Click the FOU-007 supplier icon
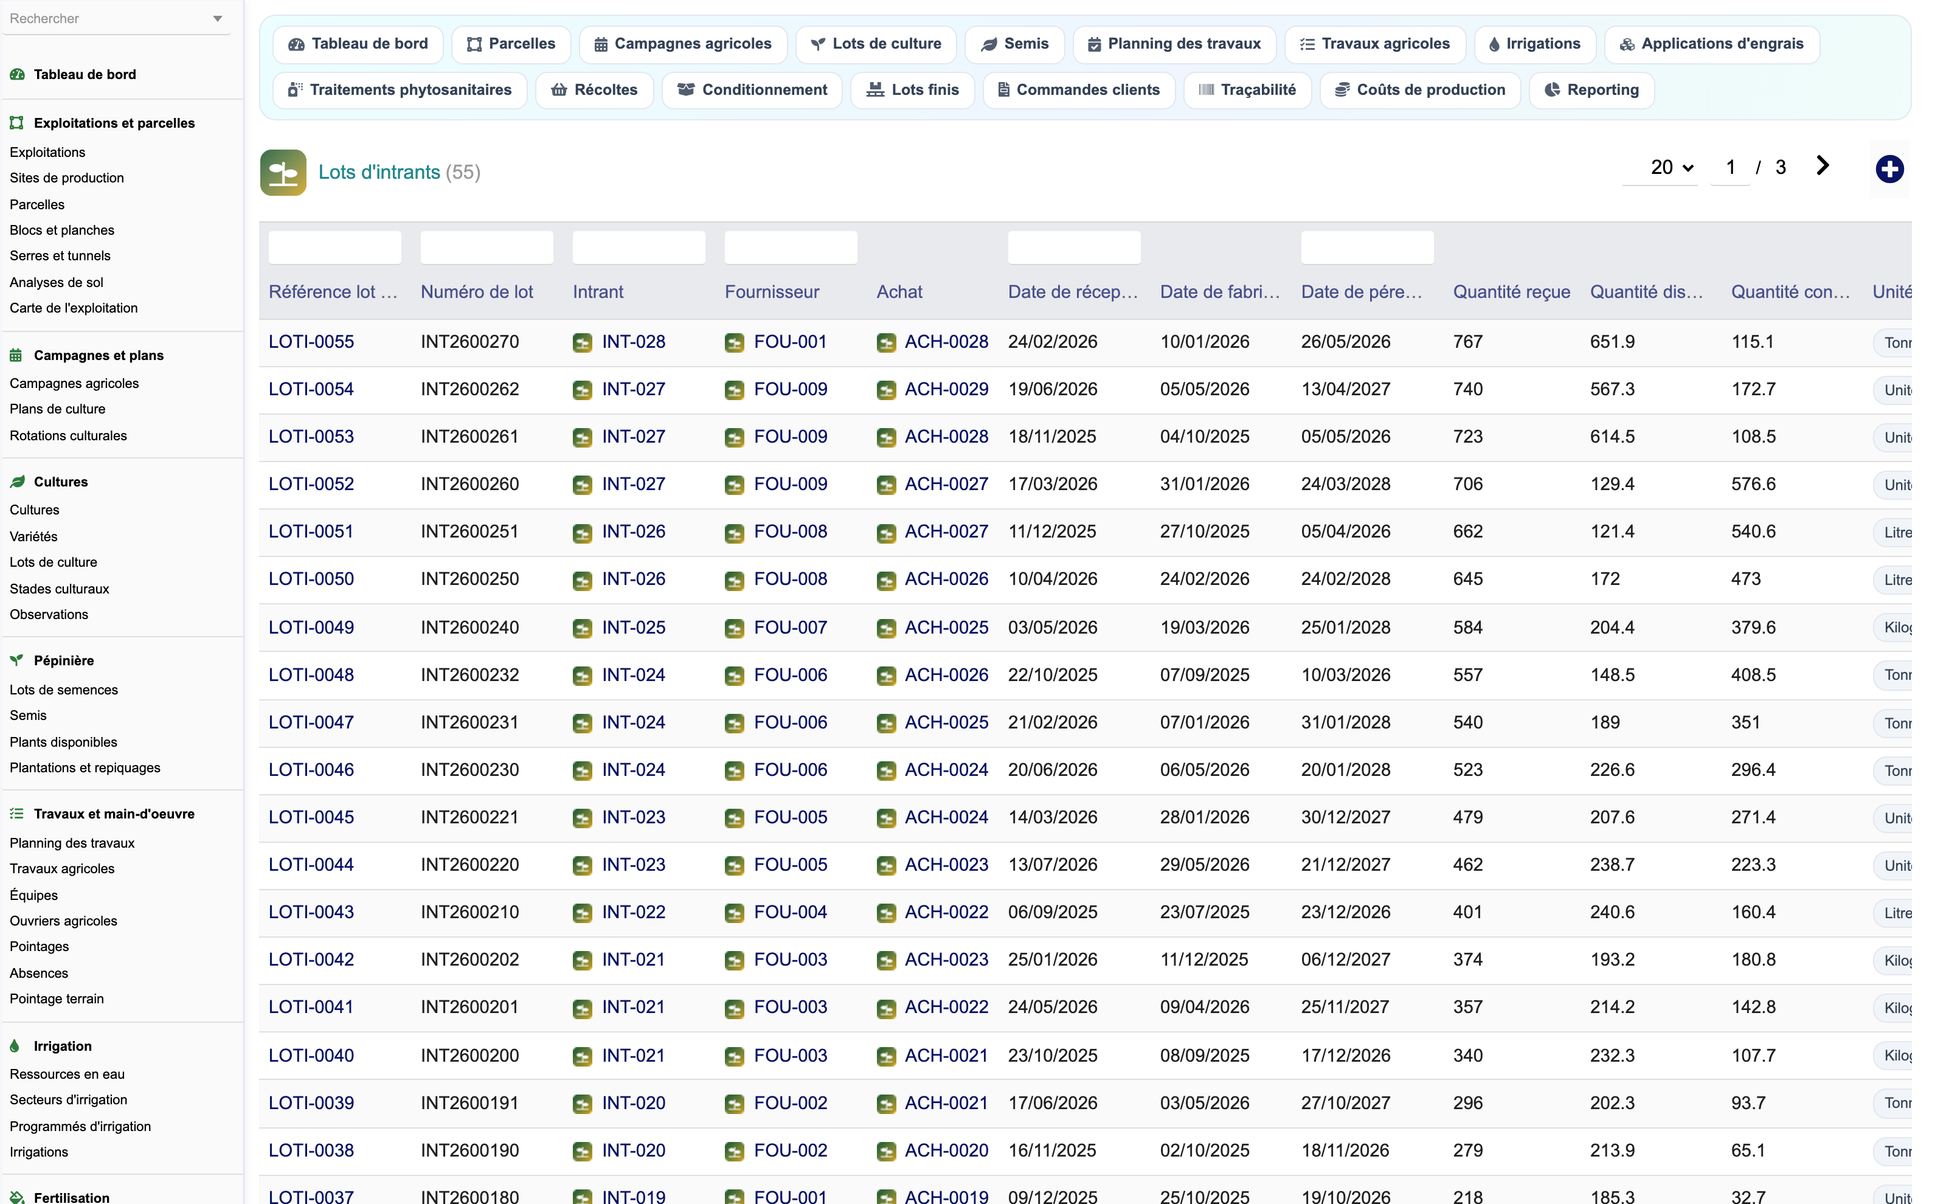Image resolution: width=1946 pixels, height=1204 pixels. (x=734, y=628)
